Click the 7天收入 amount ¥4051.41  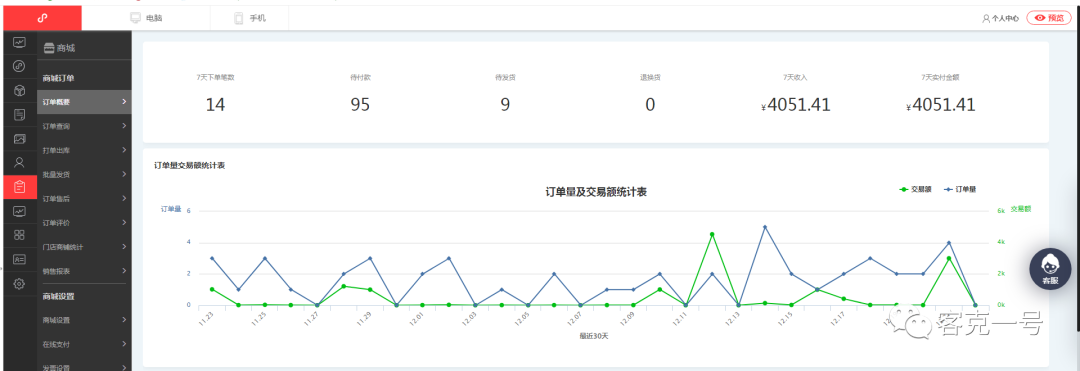tap(796, 105)
